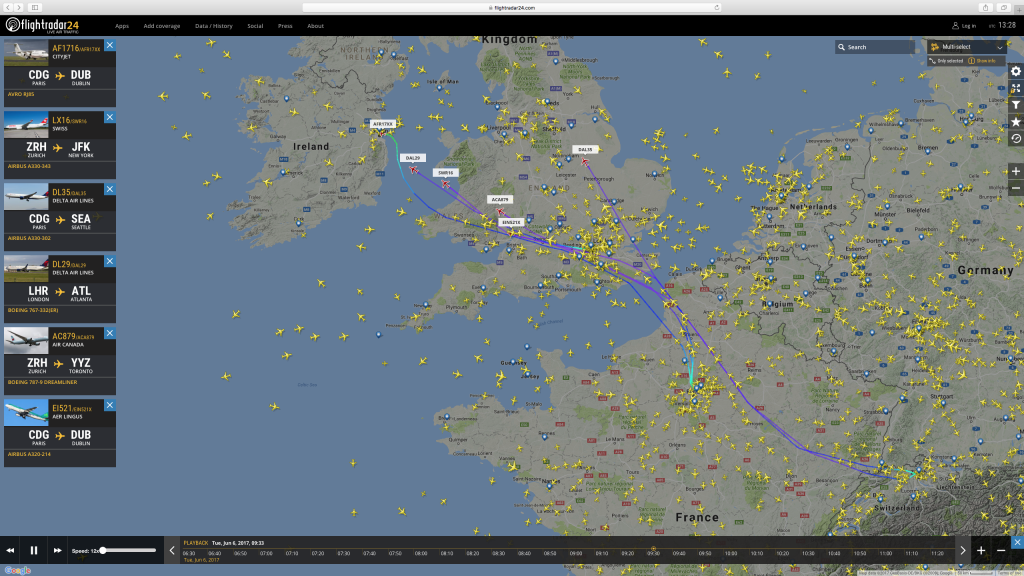1024x576 pixels.
Task: Remove AF1716 flight card
Action: coord(110,45)
